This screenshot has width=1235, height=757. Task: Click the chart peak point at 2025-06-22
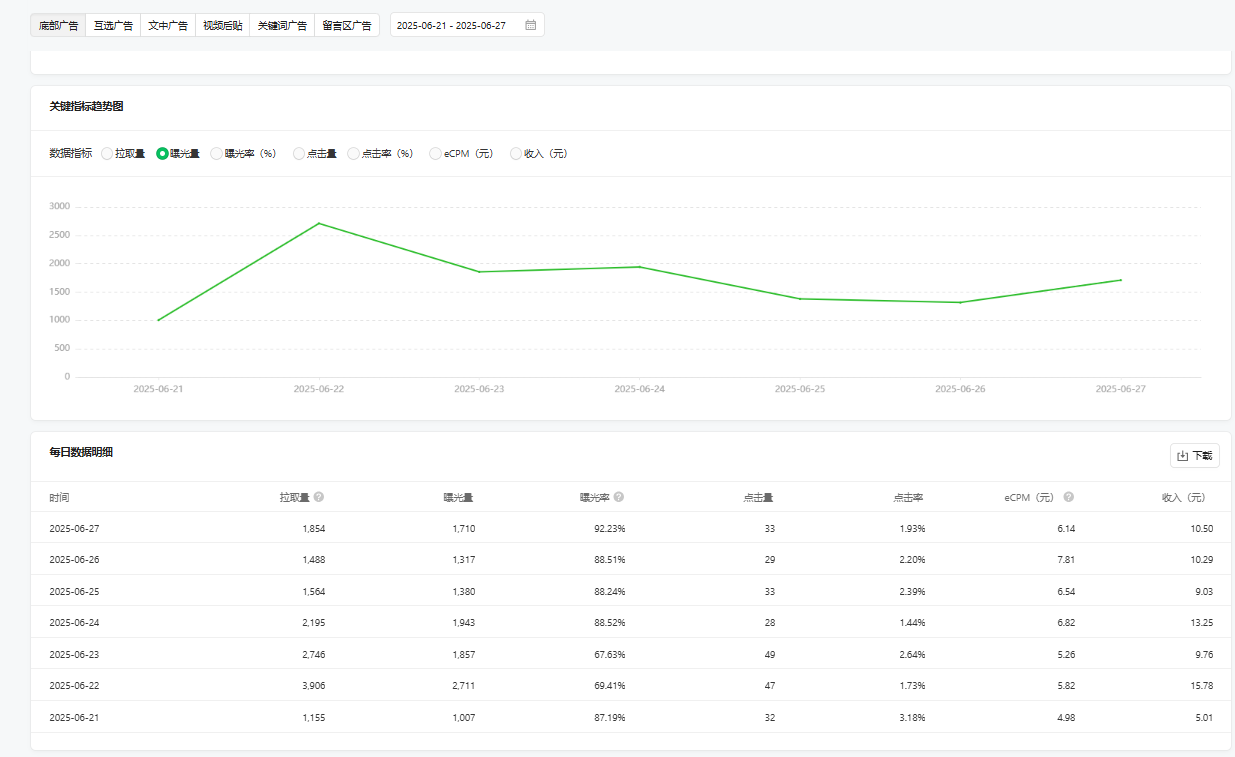(x=319, y=223)
